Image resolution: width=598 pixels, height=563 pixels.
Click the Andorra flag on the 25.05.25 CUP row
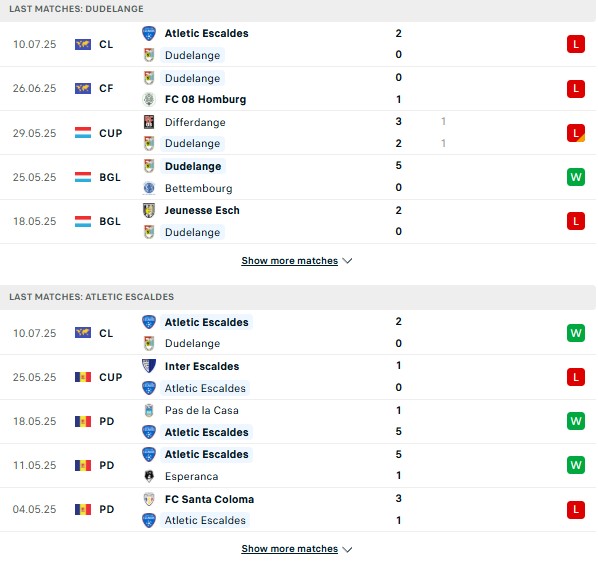pos(83,377)
